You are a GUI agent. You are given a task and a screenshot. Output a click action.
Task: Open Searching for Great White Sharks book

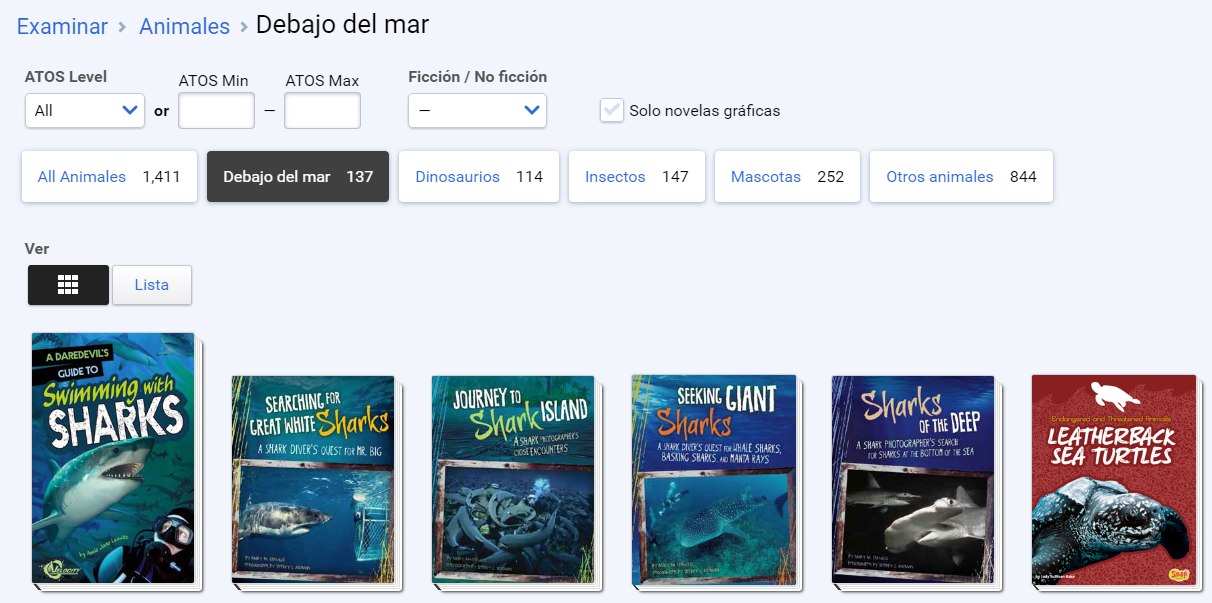click(x=313, y=480)
